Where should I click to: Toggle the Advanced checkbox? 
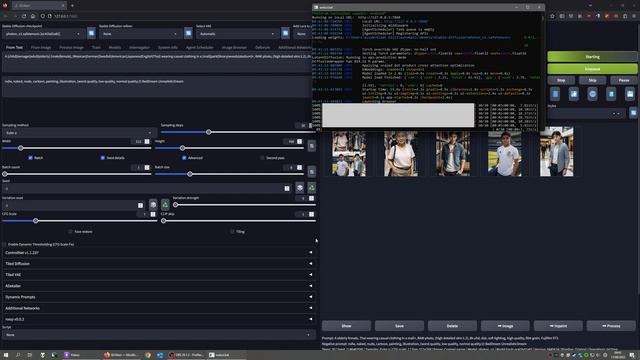click(184, 158)
